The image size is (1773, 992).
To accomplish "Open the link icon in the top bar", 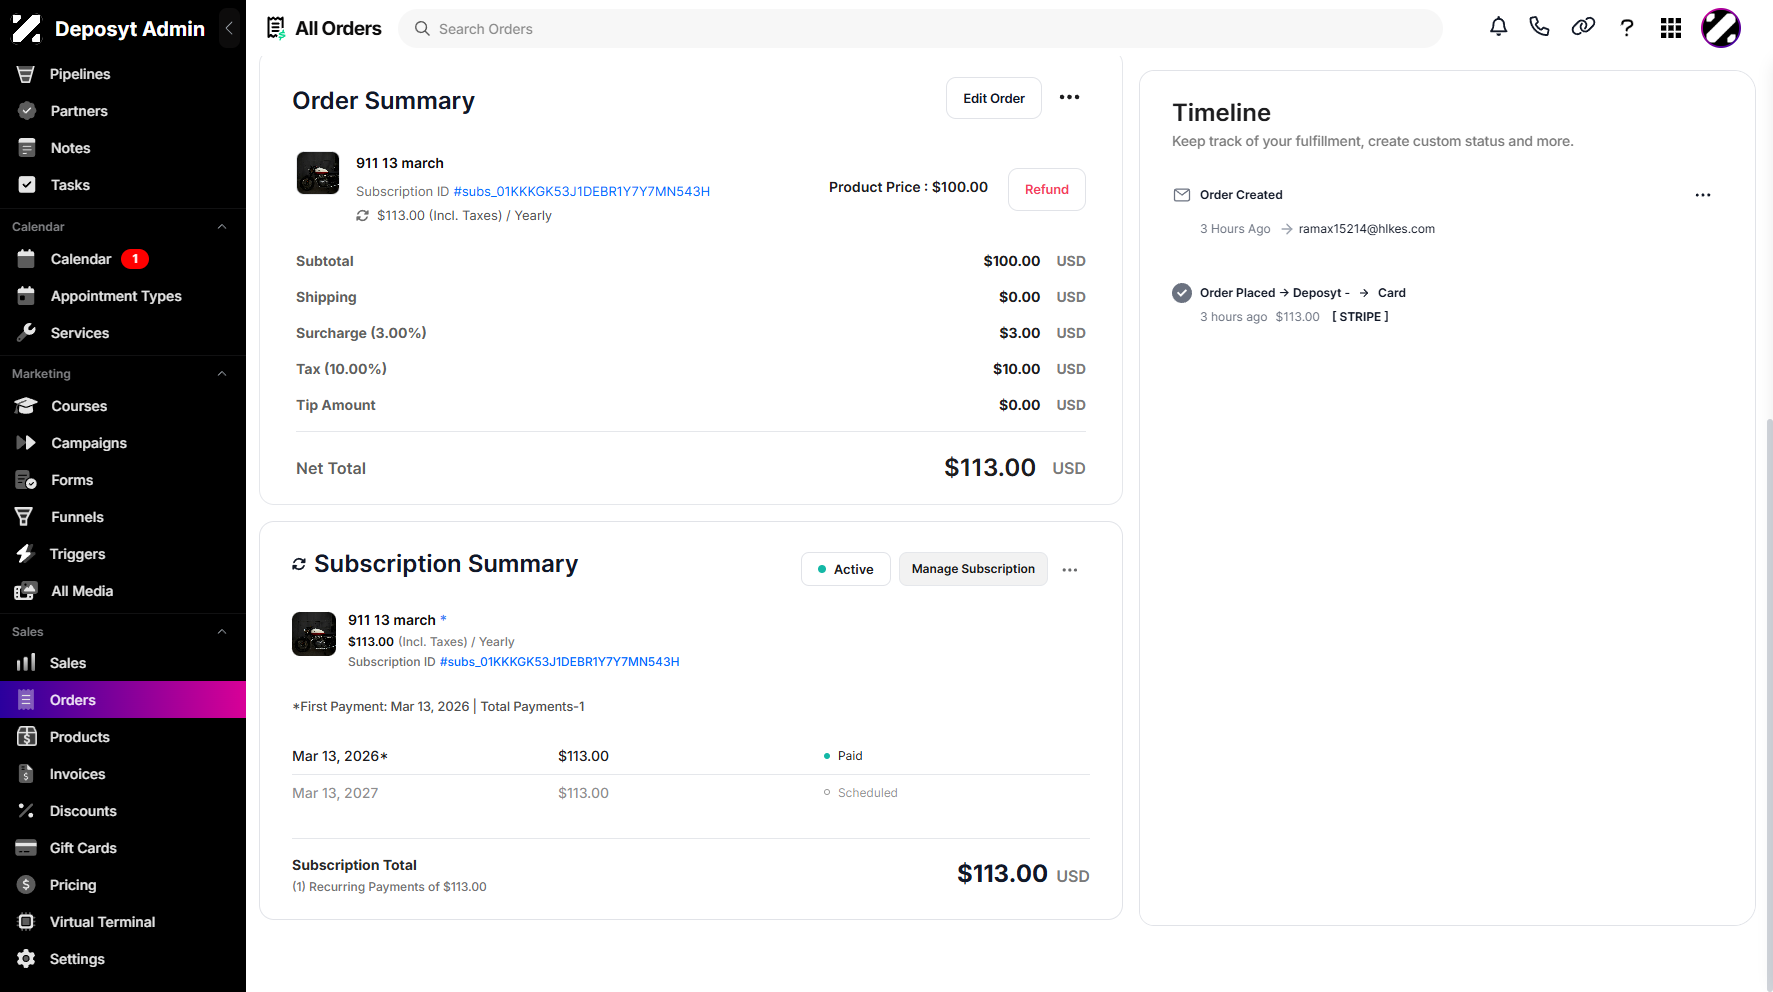I will point(1583,27).
